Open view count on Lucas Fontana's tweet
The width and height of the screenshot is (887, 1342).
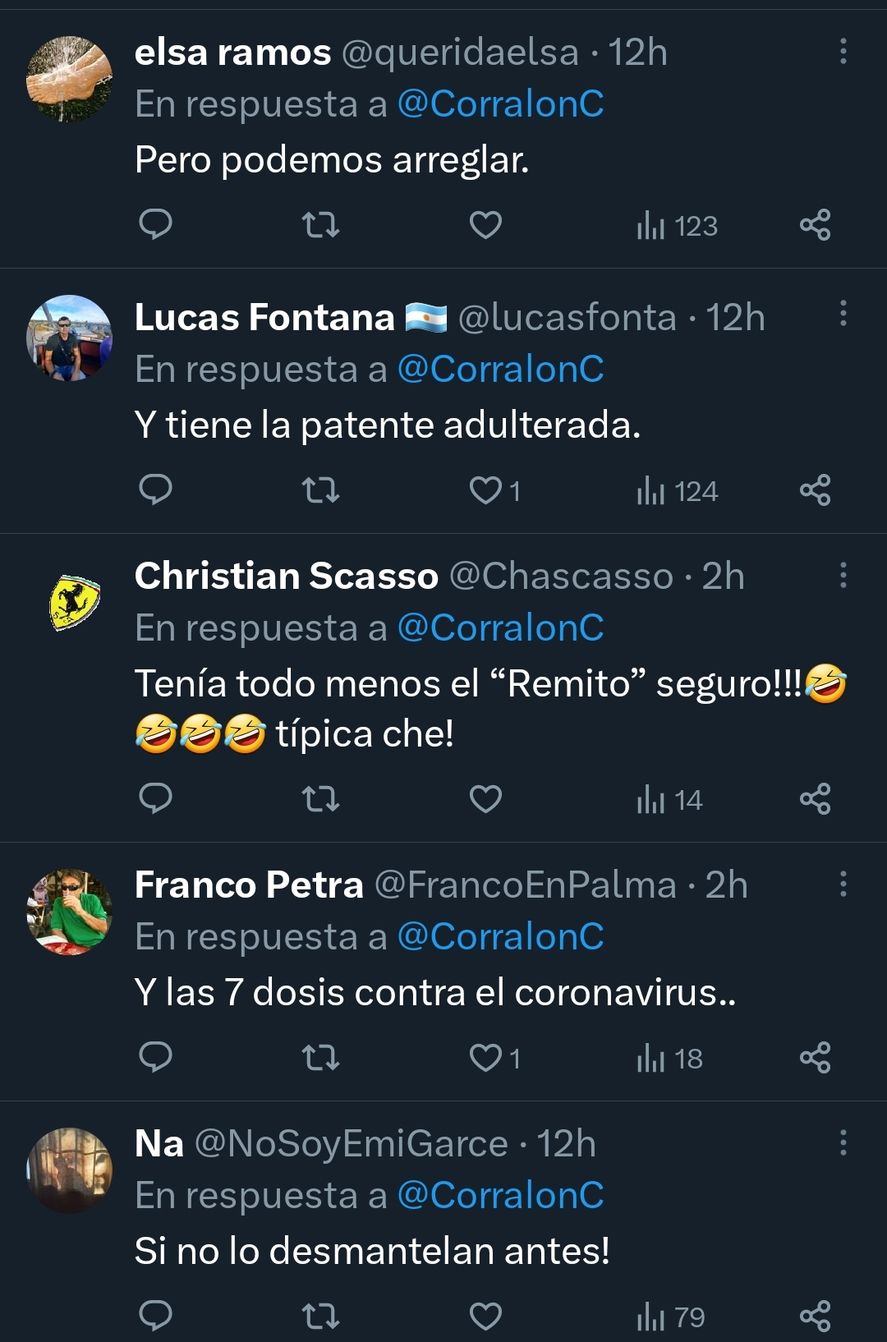(x=677, y=491)
